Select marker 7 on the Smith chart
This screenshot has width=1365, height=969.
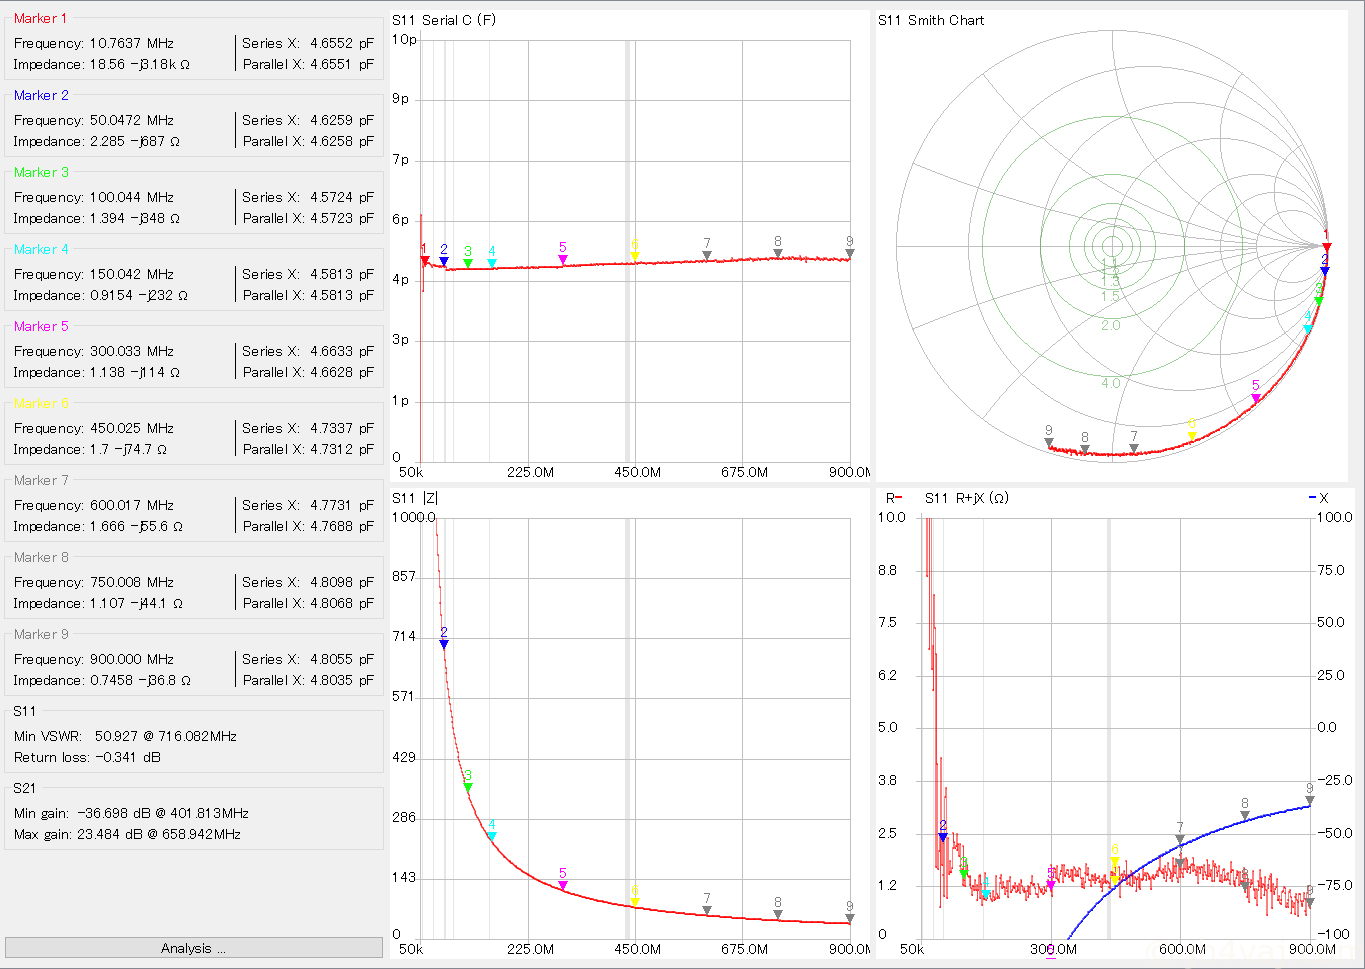tap(1134, 448)
